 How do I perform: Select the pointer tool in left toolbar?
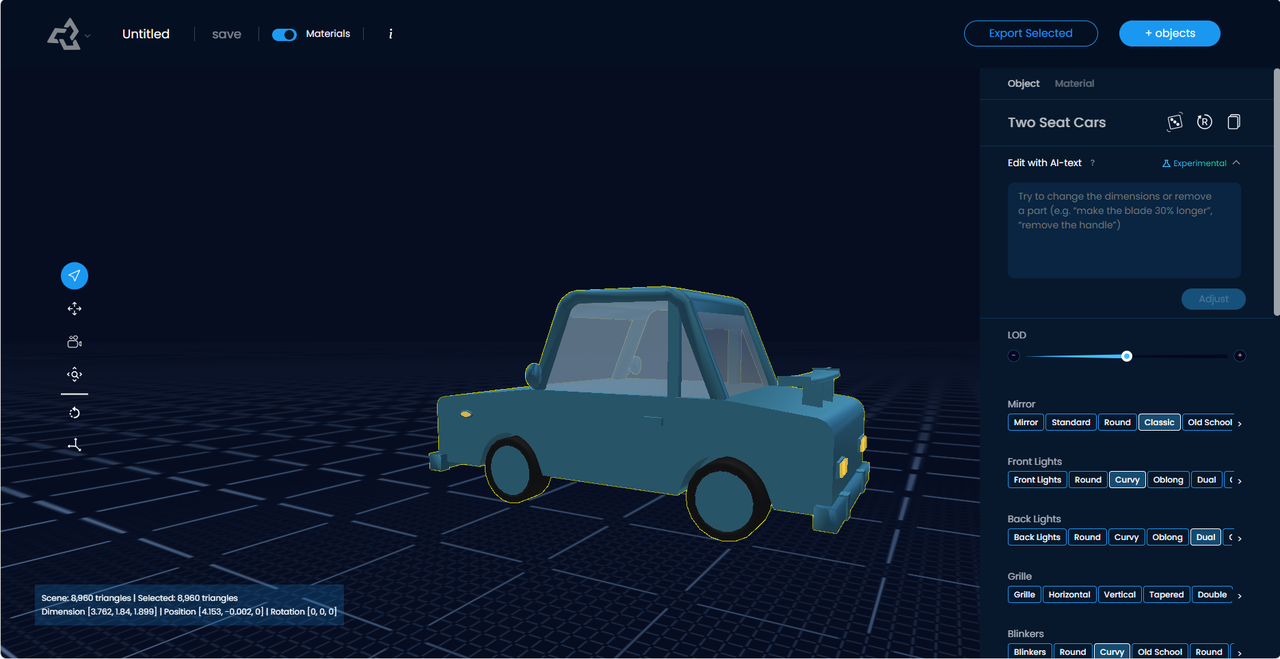point(74,276)
